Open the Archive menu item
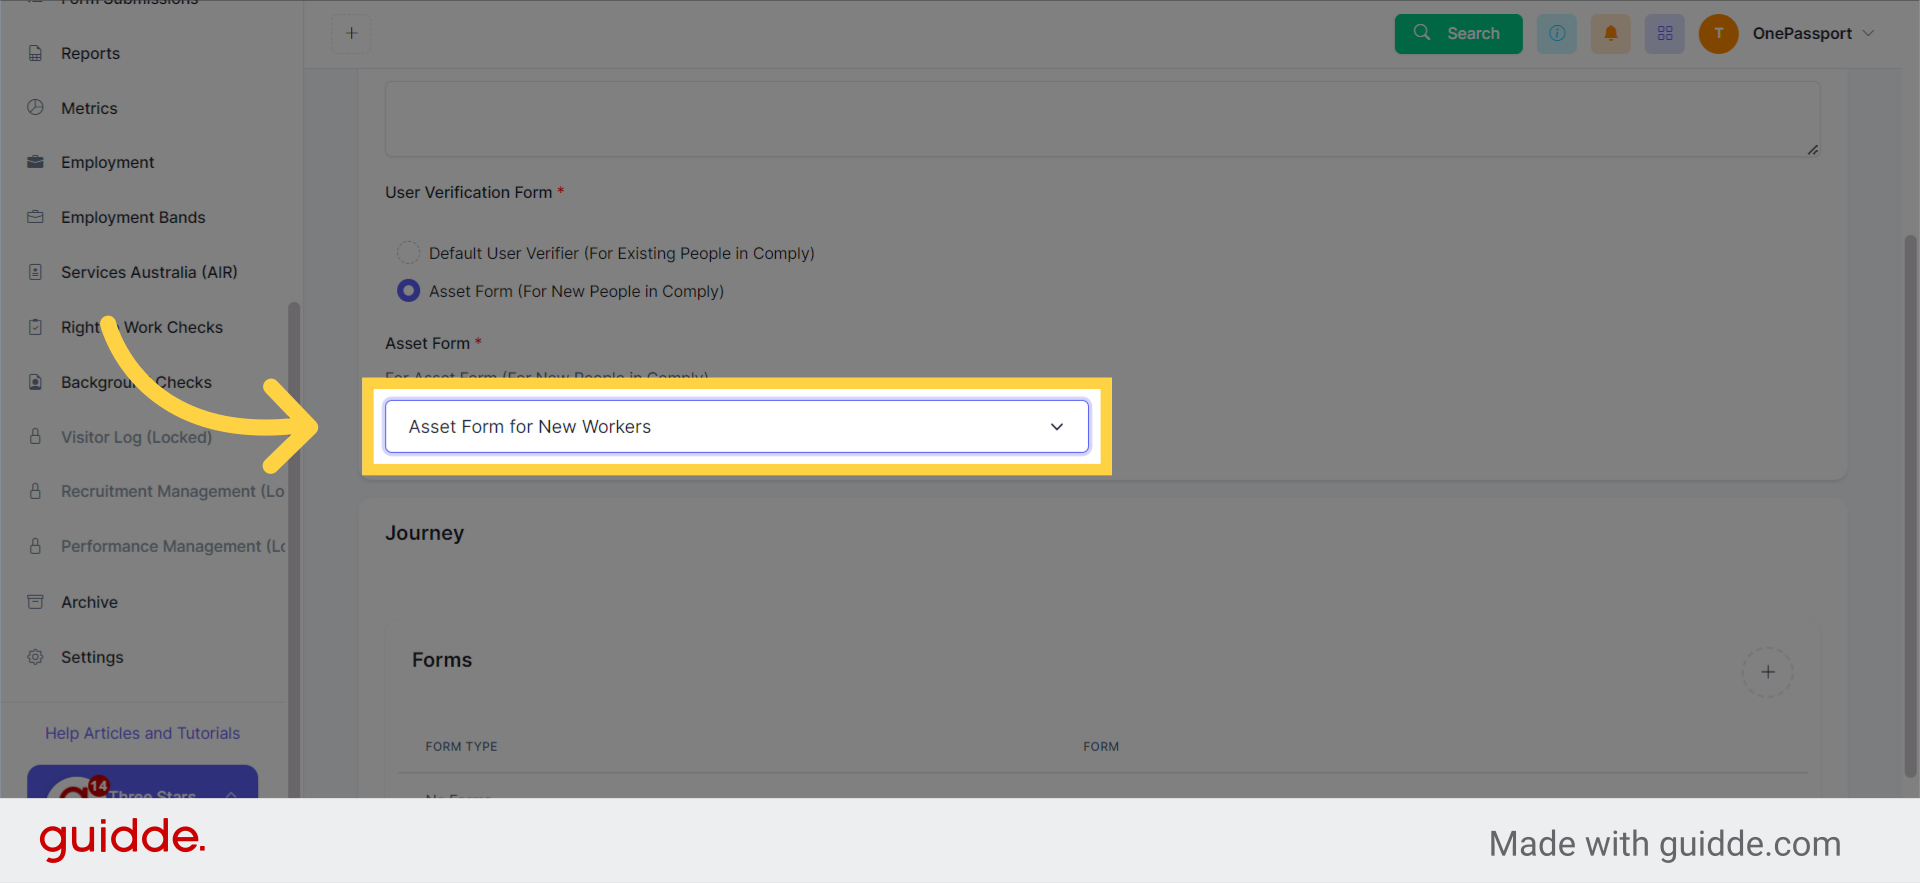The image size is (1920, 883). coord(89,602)
